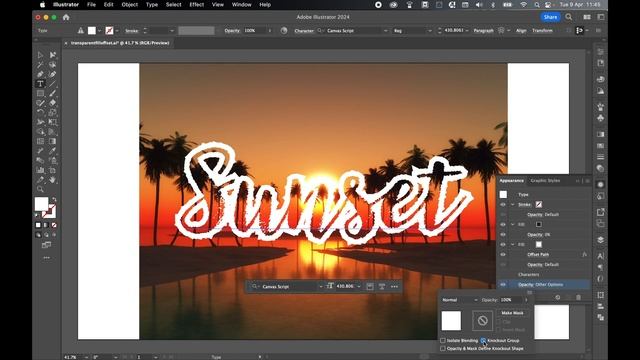Toggle visibility of Offset Path effect

(503, 254)
